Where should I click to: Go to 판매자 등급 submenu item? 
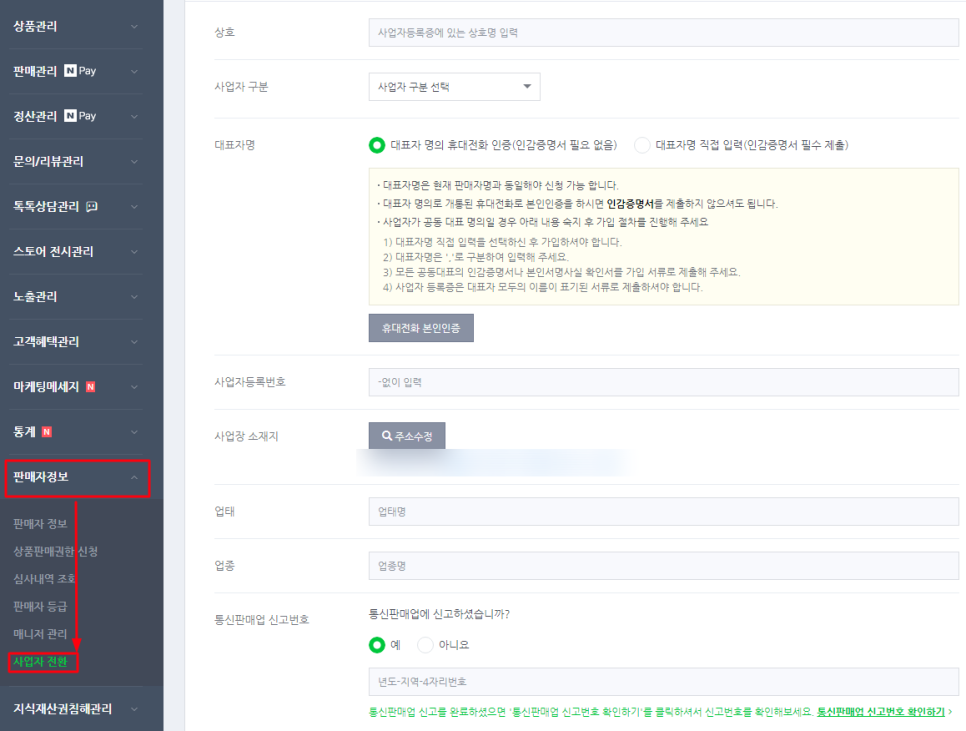pyautogui.click(x=40, y=606)
